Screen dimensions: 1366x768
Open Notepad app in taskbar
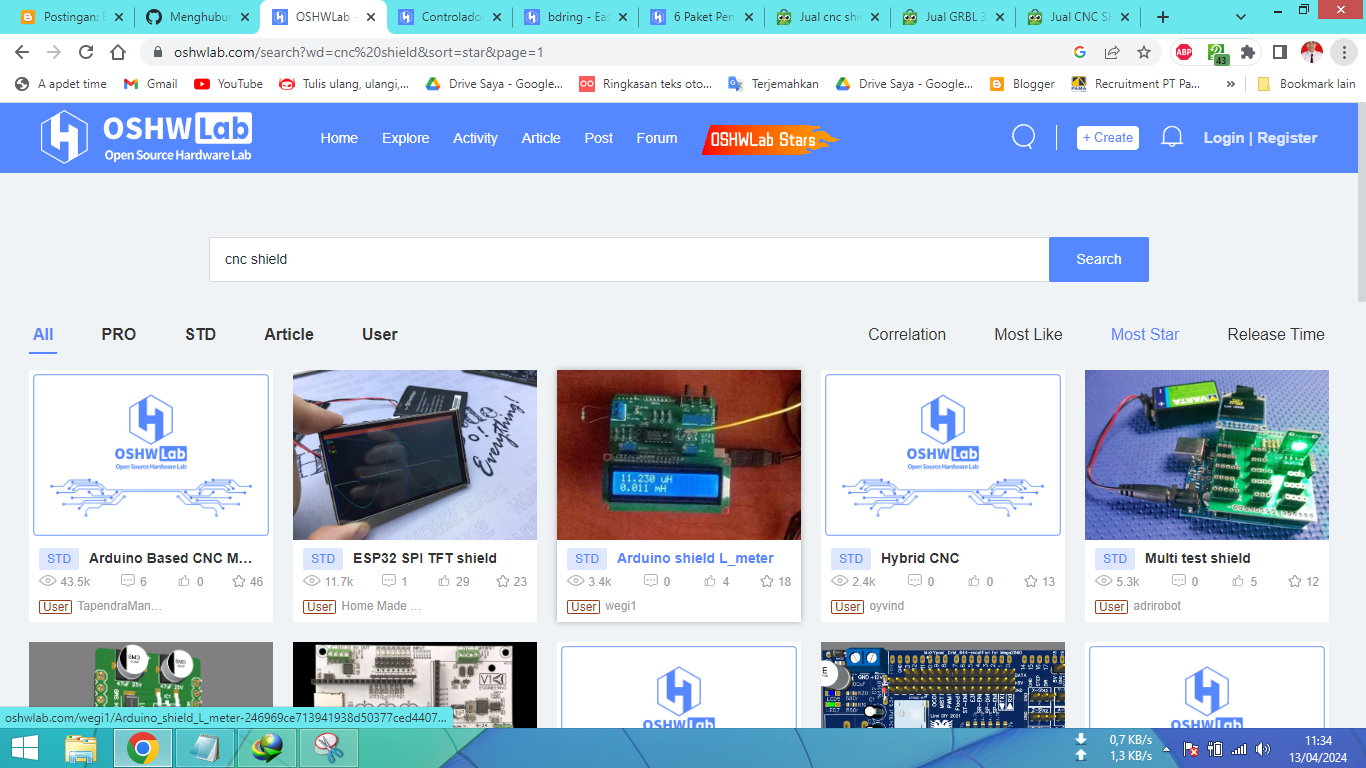205,748
